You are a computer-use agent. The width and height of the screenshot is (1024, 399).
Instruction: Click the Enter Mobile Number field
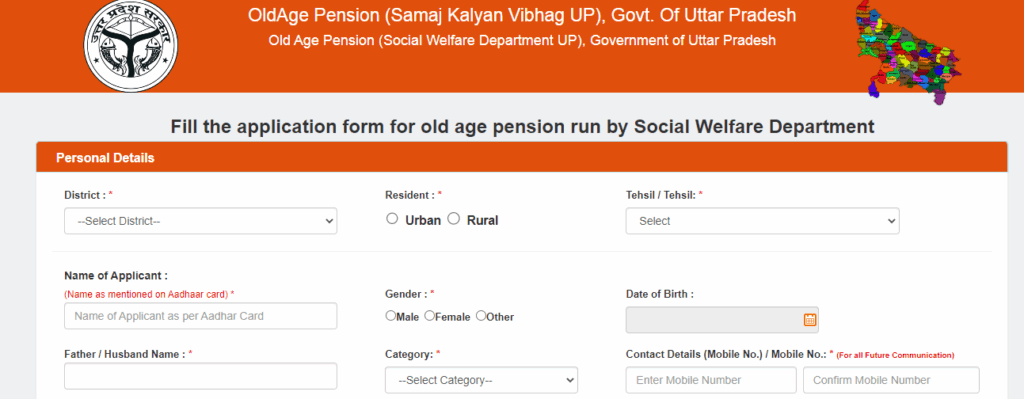[x=711, y=380]
